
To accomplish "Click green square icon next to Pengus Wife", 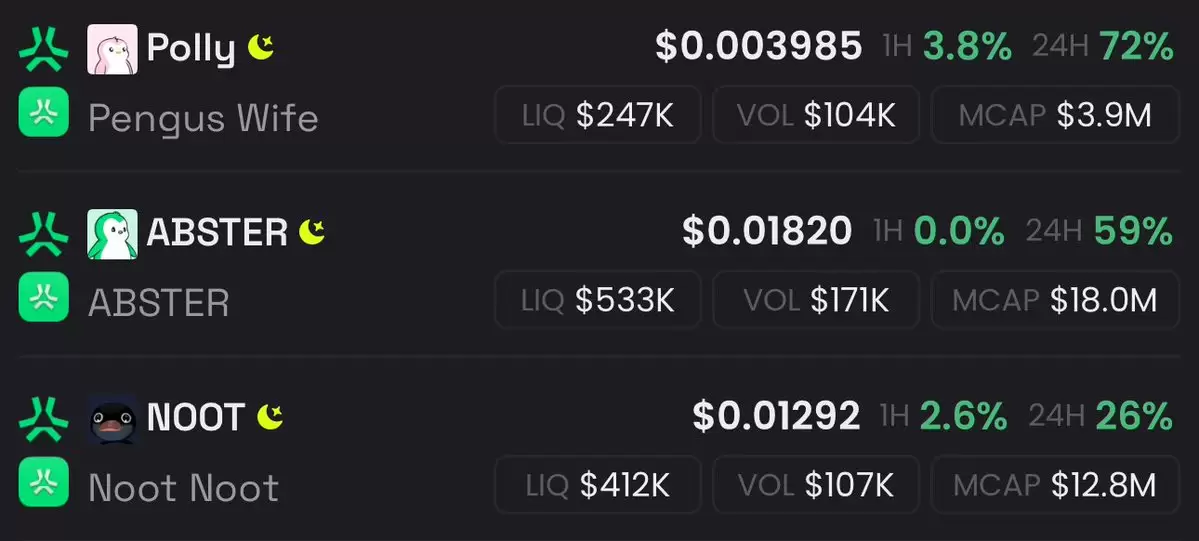I will tap(44, 112).
